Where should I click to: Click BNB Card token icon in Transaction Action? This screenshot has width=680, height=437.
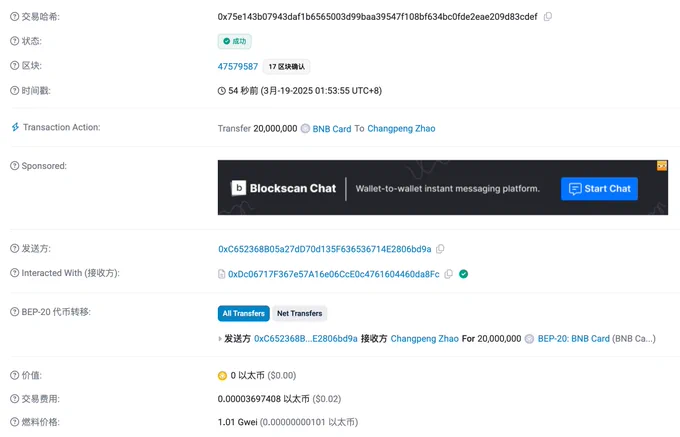click(x=305, y=129)
